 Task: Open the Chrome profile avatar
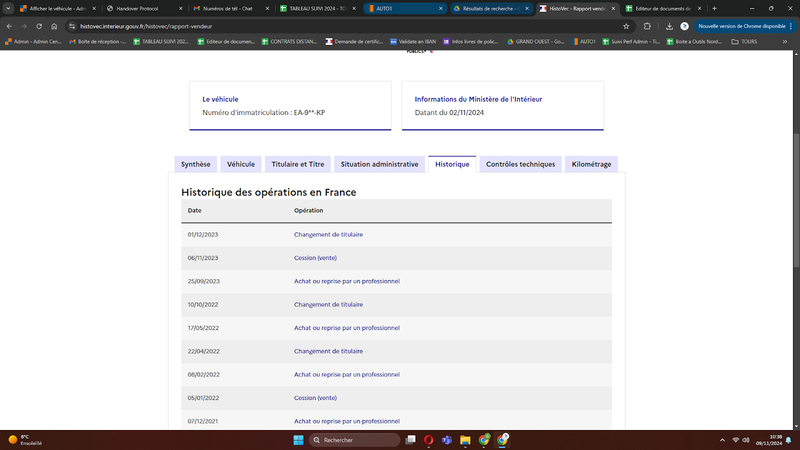(x=684, y=26)
